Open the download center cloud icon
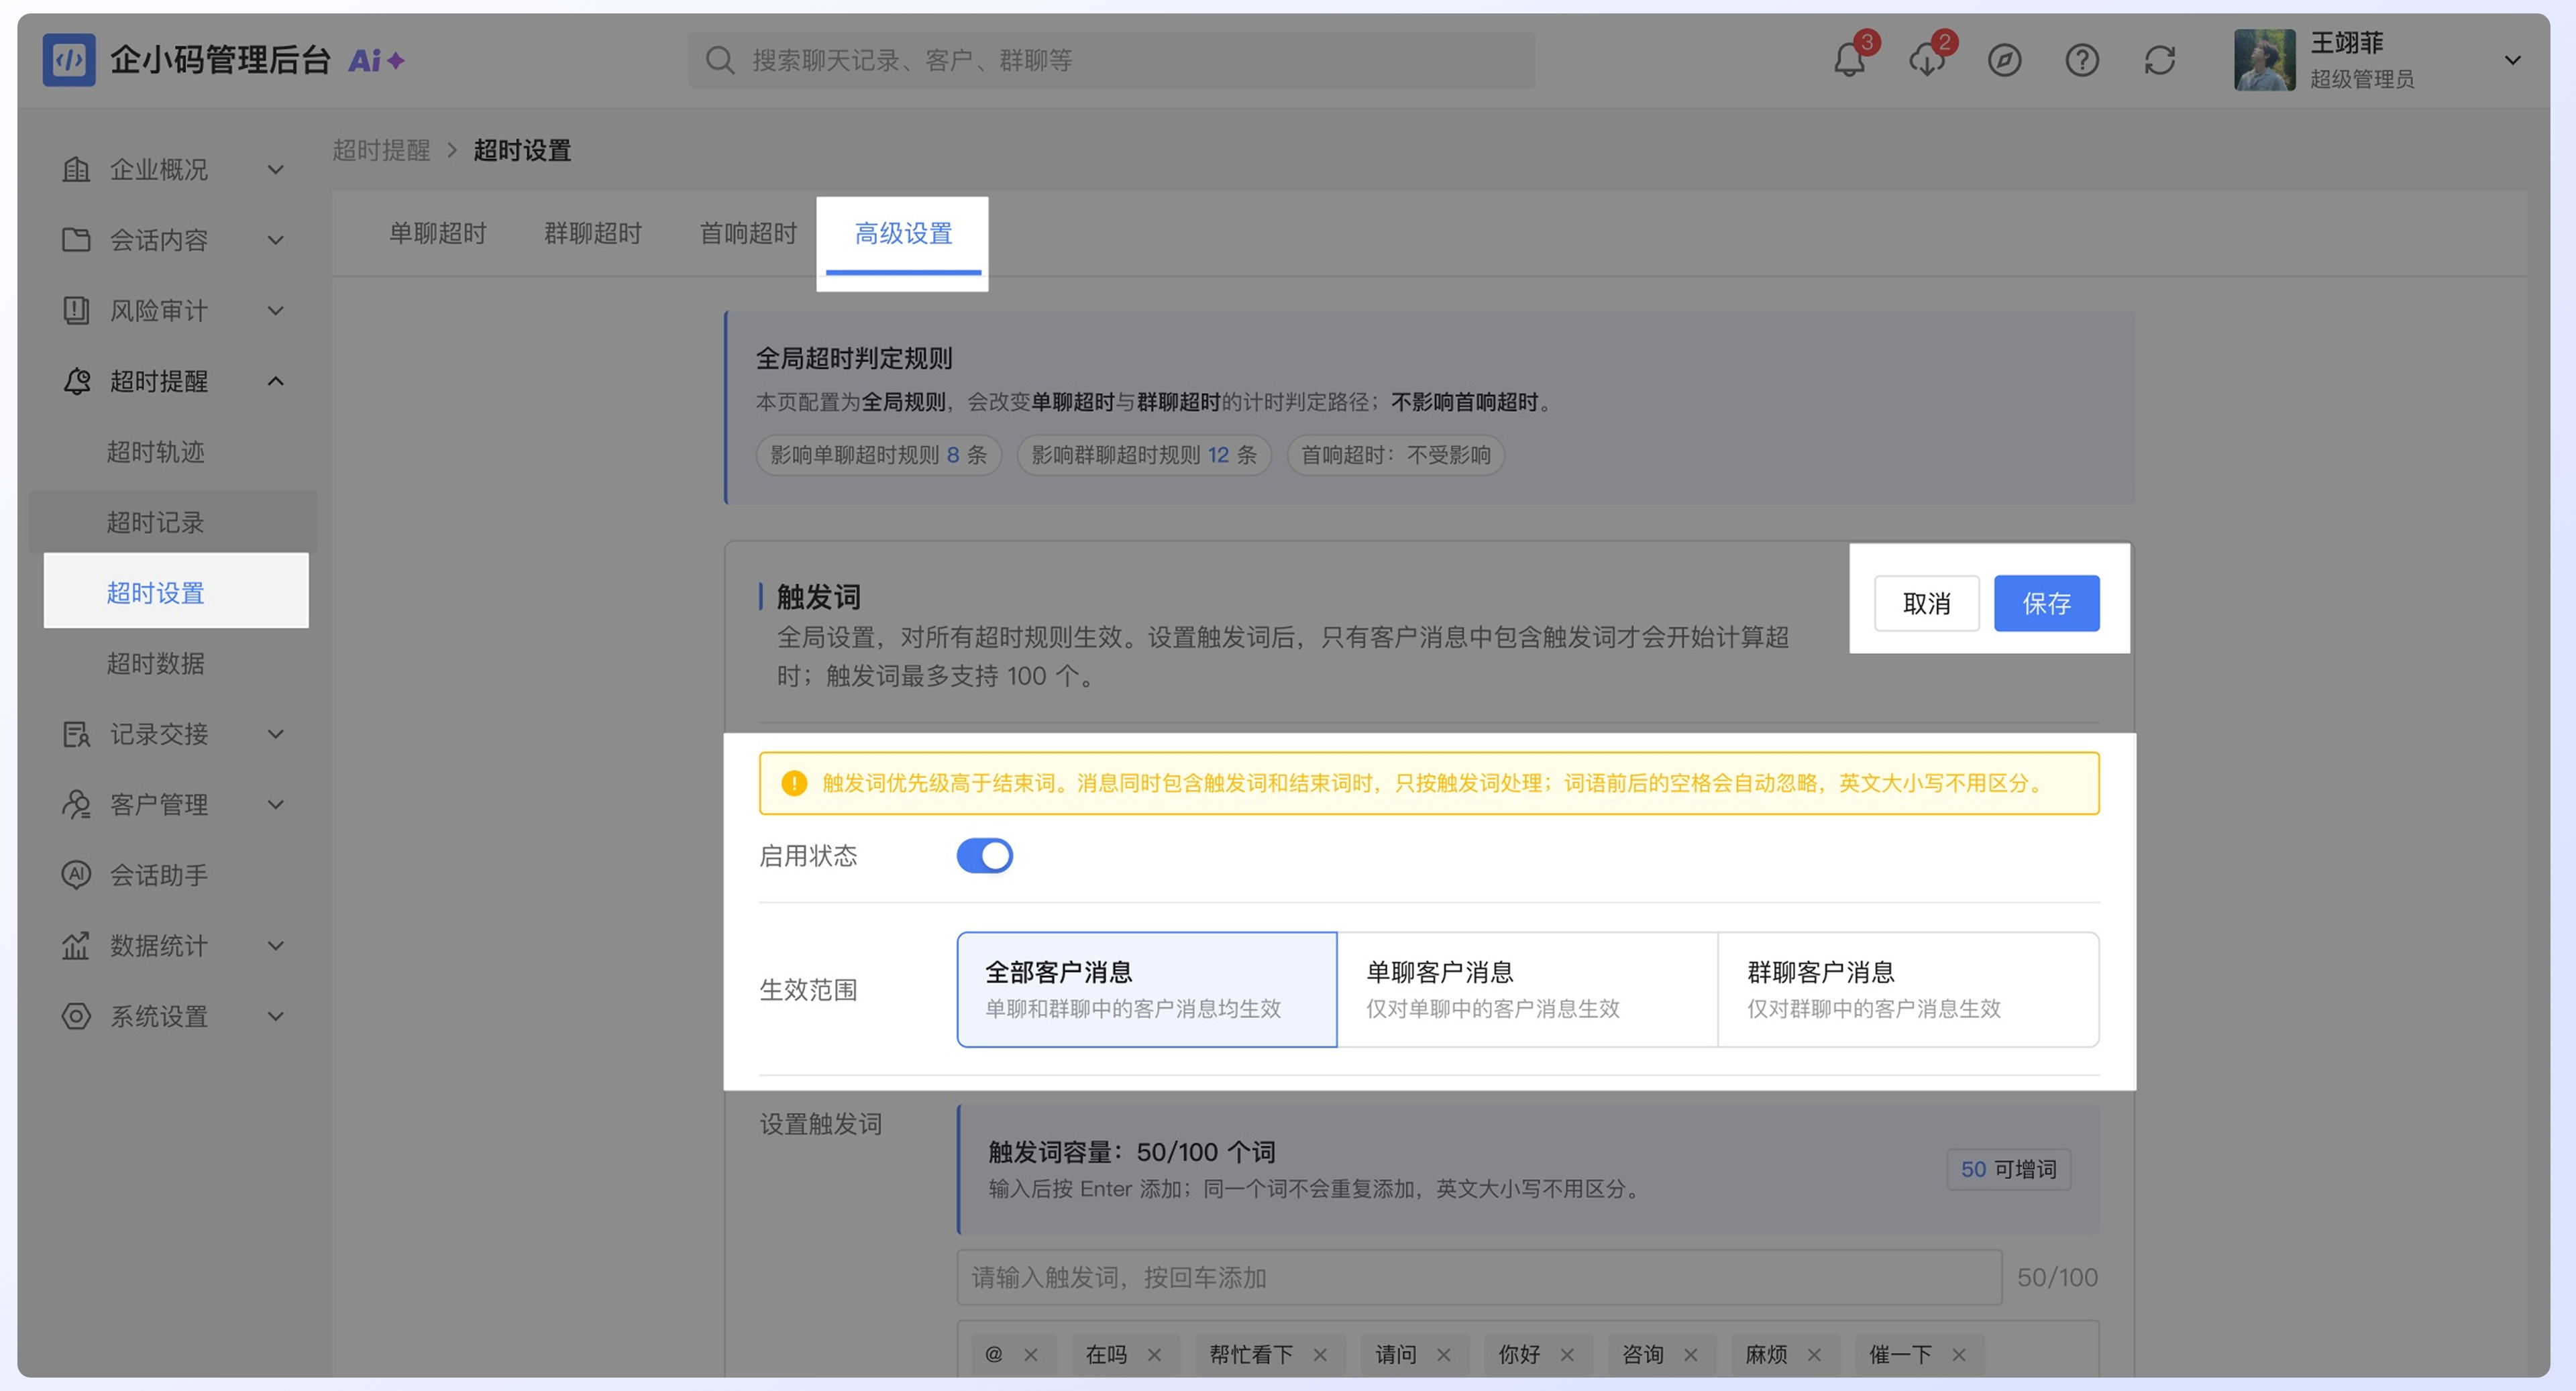The width and height of the screenshot is (2576, 1391). click(x=1927, y=60)
